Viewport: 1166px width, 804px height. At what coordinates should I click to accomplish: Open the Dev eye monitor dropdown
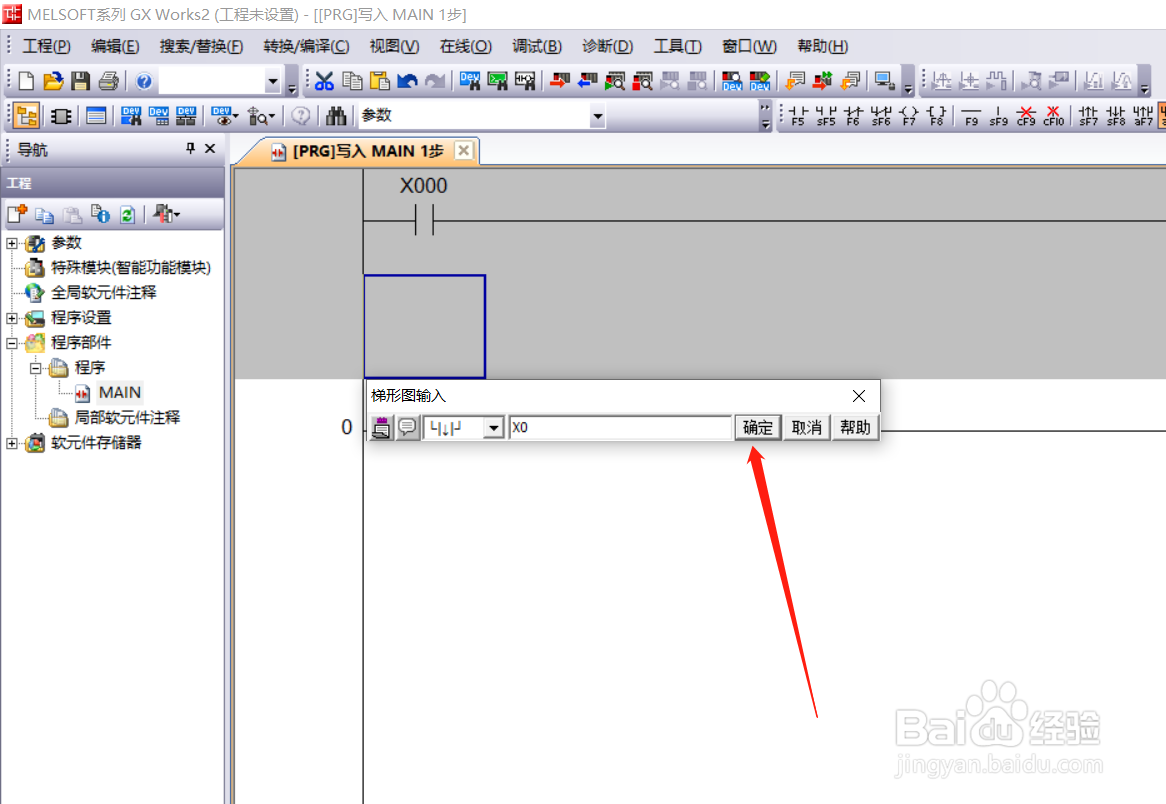224,115
